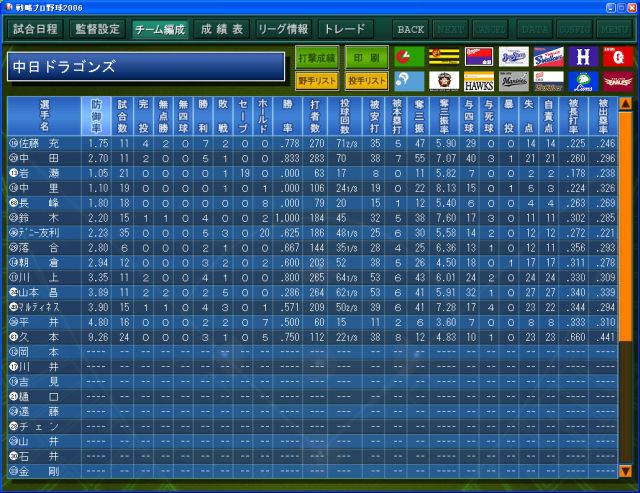Select player row 中里
Viewport: 640px width, 493px height.
coord(312,188)
